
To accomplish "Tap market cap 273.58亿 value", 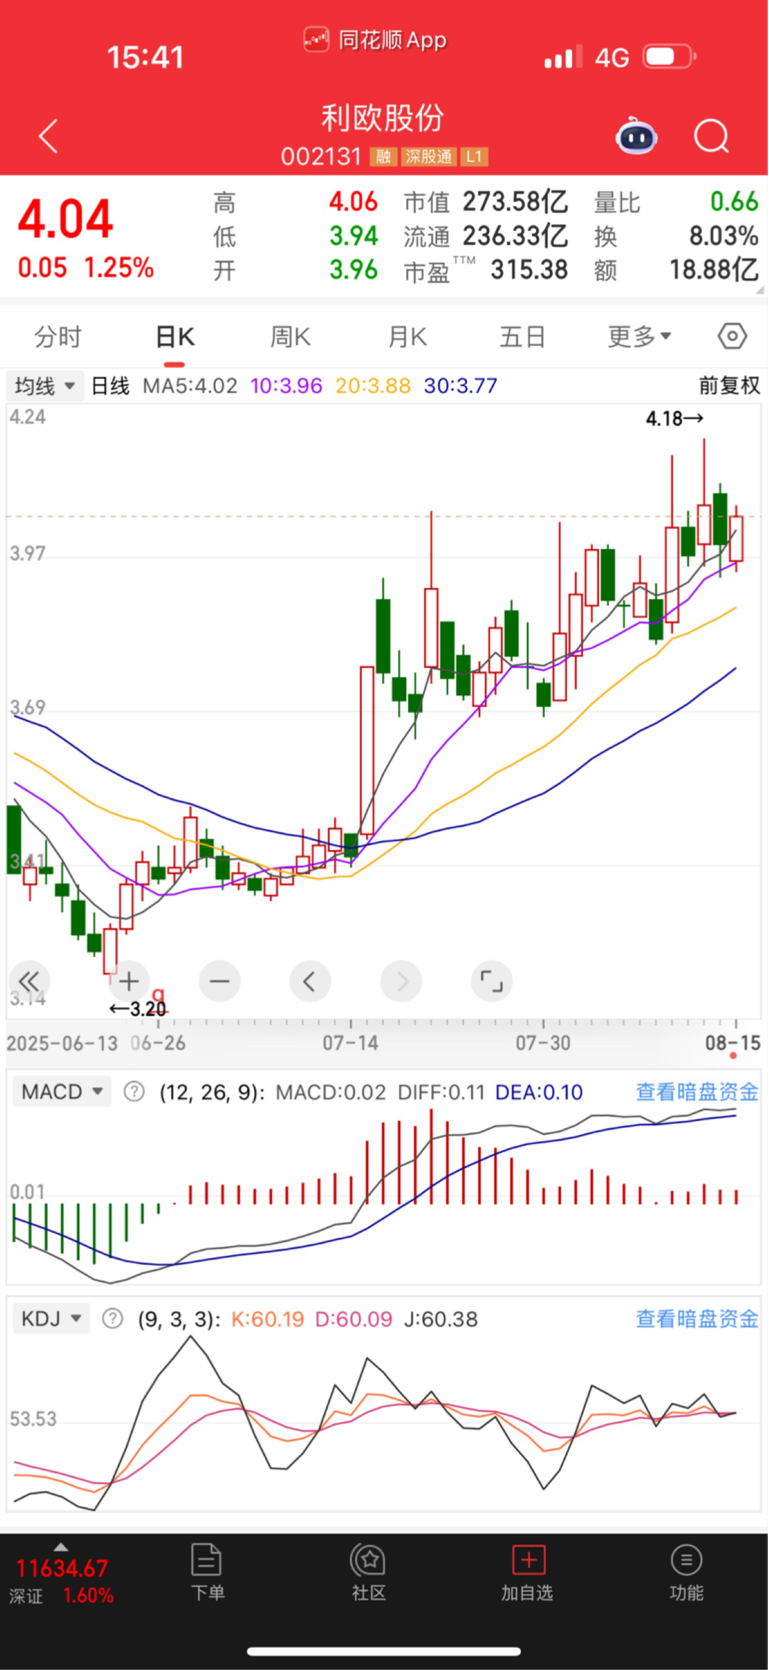I will [x=515, y=202].
